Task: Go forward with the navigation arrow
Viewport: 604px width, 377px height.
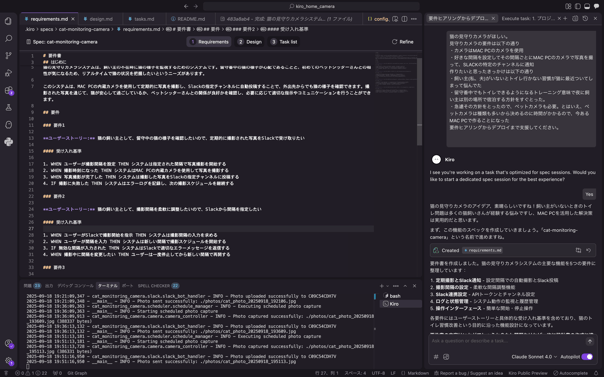Action: (x=196, y=6)
